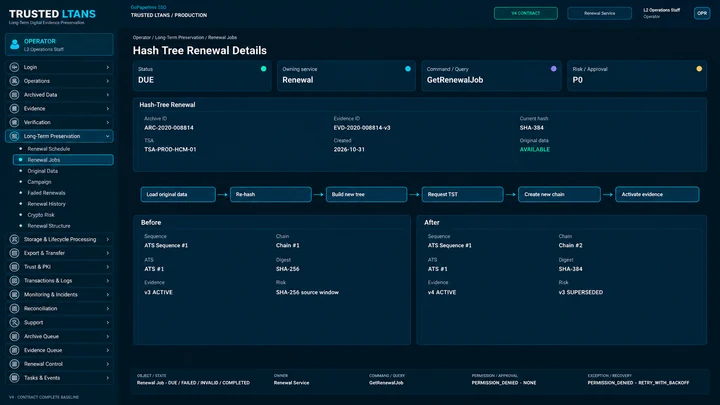The width and height of the screenshot is (720, 405).
Task: Open Failed Renewals submenu item
Action: (46, 193)
